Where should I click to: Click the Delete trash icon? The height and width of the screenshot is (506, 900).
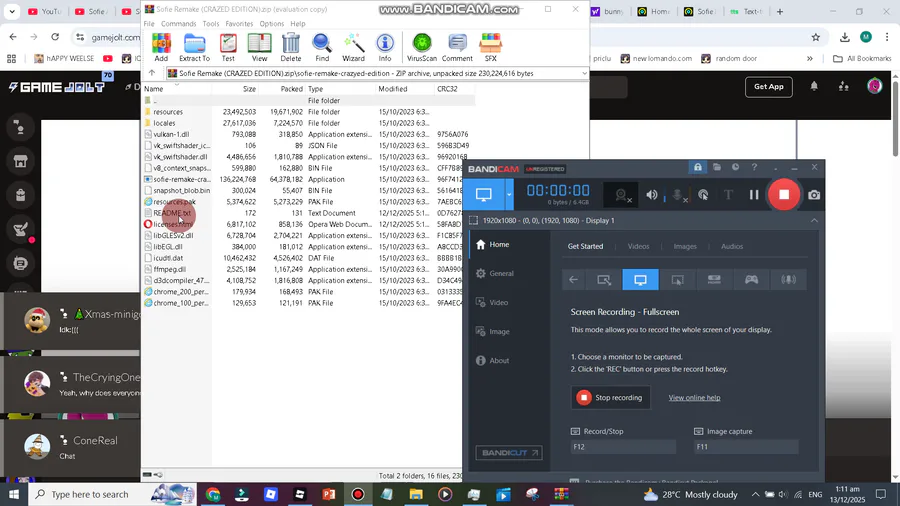tap(291, 47)
